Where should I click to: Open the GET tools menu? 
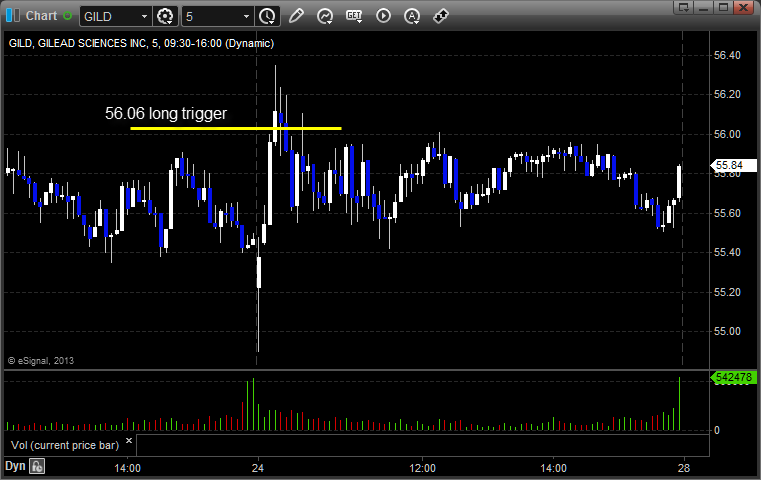click(x=354, y=16)
